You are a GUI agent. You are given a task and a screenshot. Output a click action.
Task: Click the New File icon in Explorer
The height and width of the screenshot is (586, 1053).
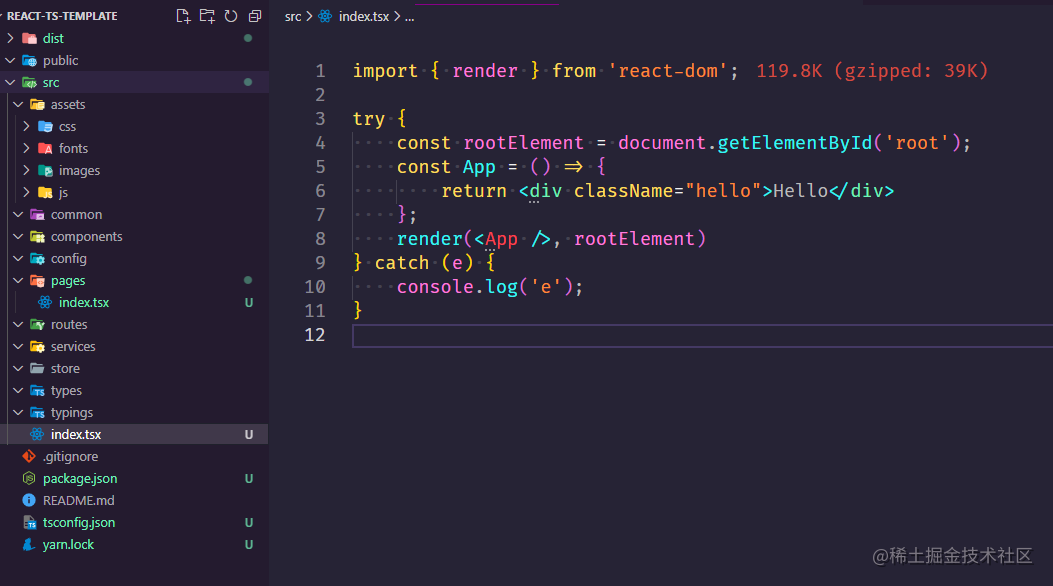(x=183, y=15)
